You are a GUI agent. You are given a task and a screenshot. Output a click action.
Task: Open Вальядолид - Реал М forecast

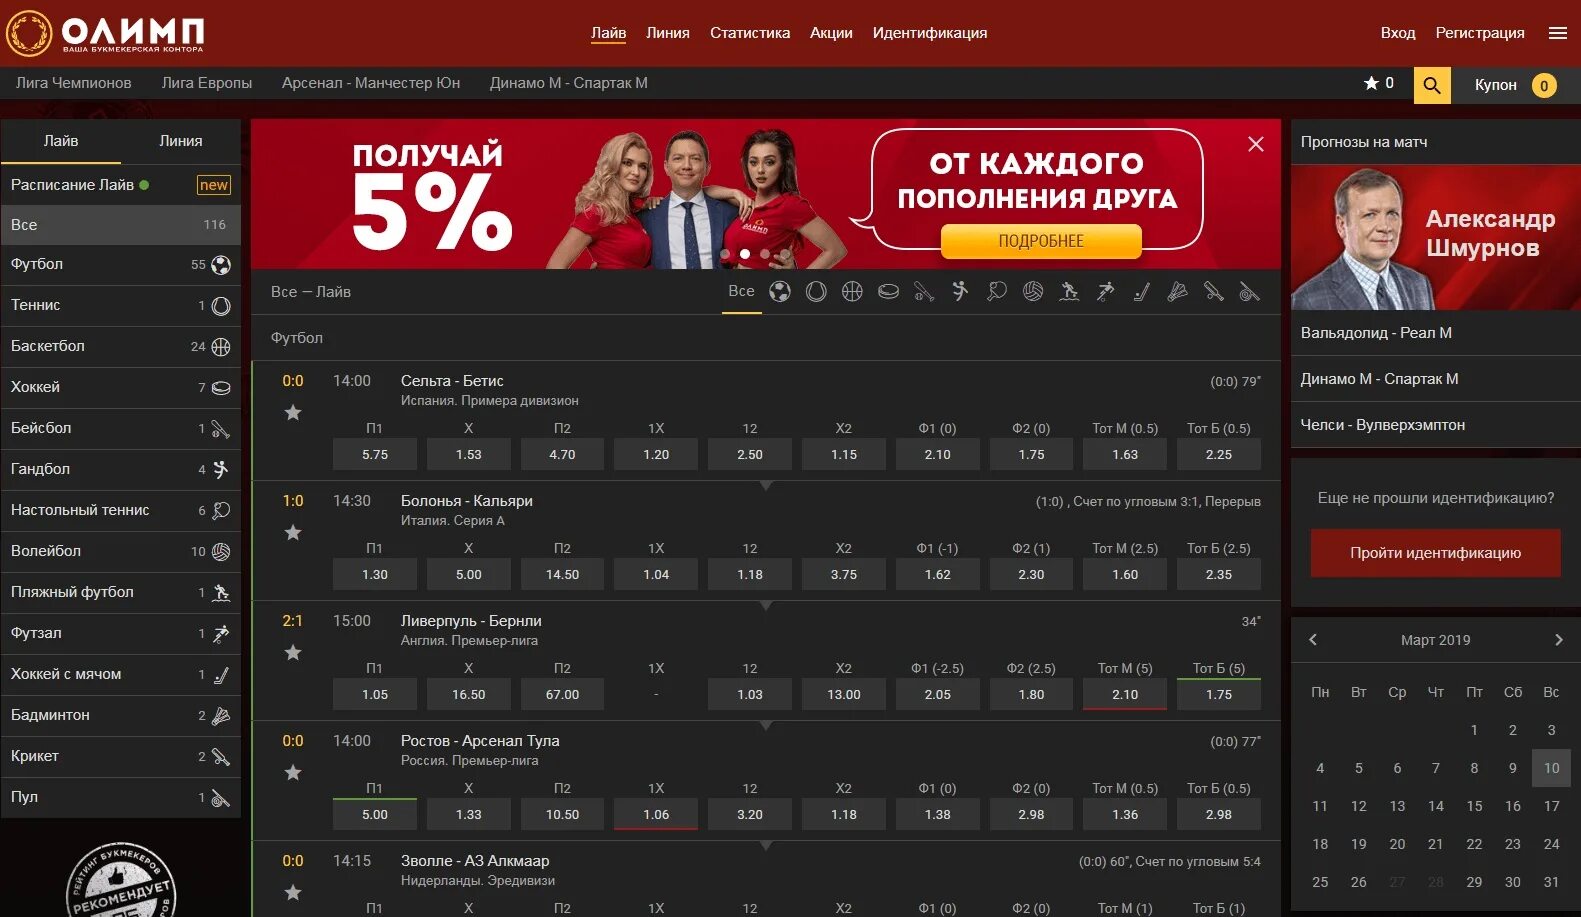tap(1436, 333)
